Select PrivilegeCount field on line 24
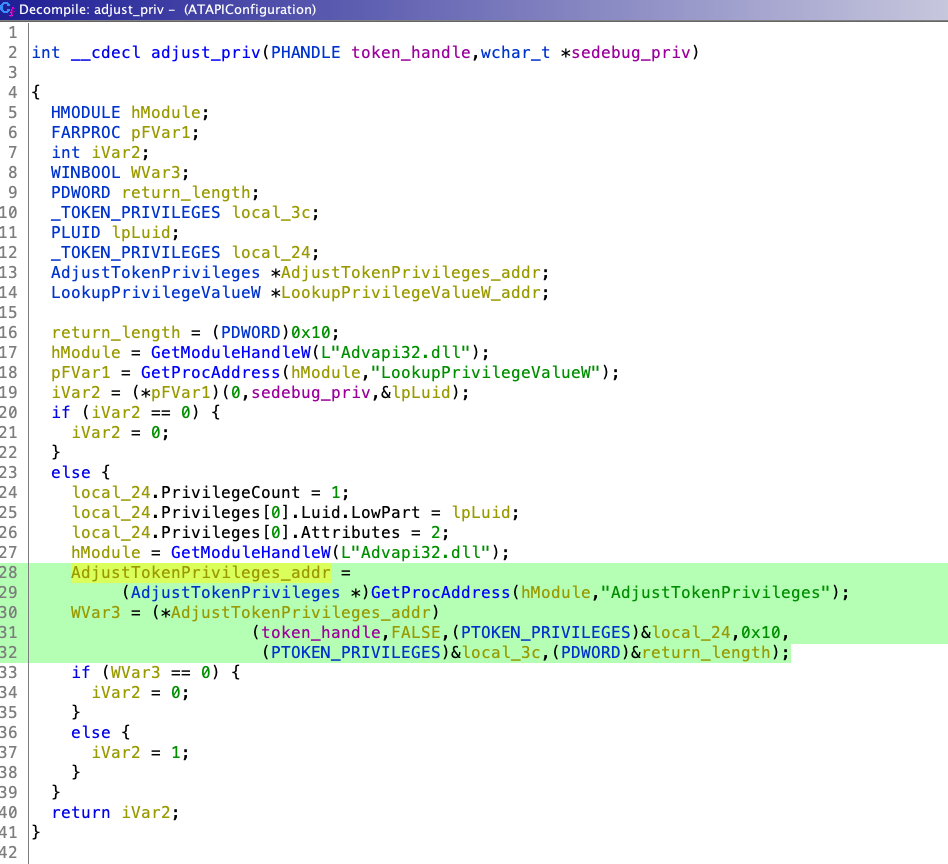 (x=230, y=492)
